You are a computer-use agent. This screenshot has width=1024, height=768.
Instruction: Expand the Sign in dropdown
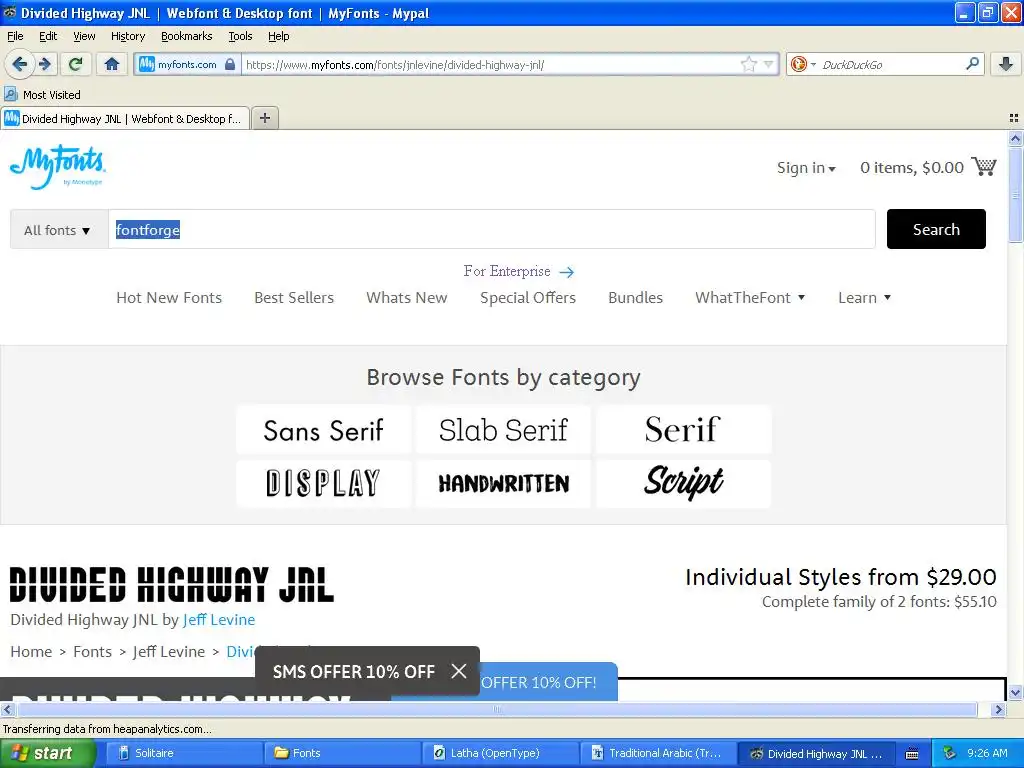(806, 168)
